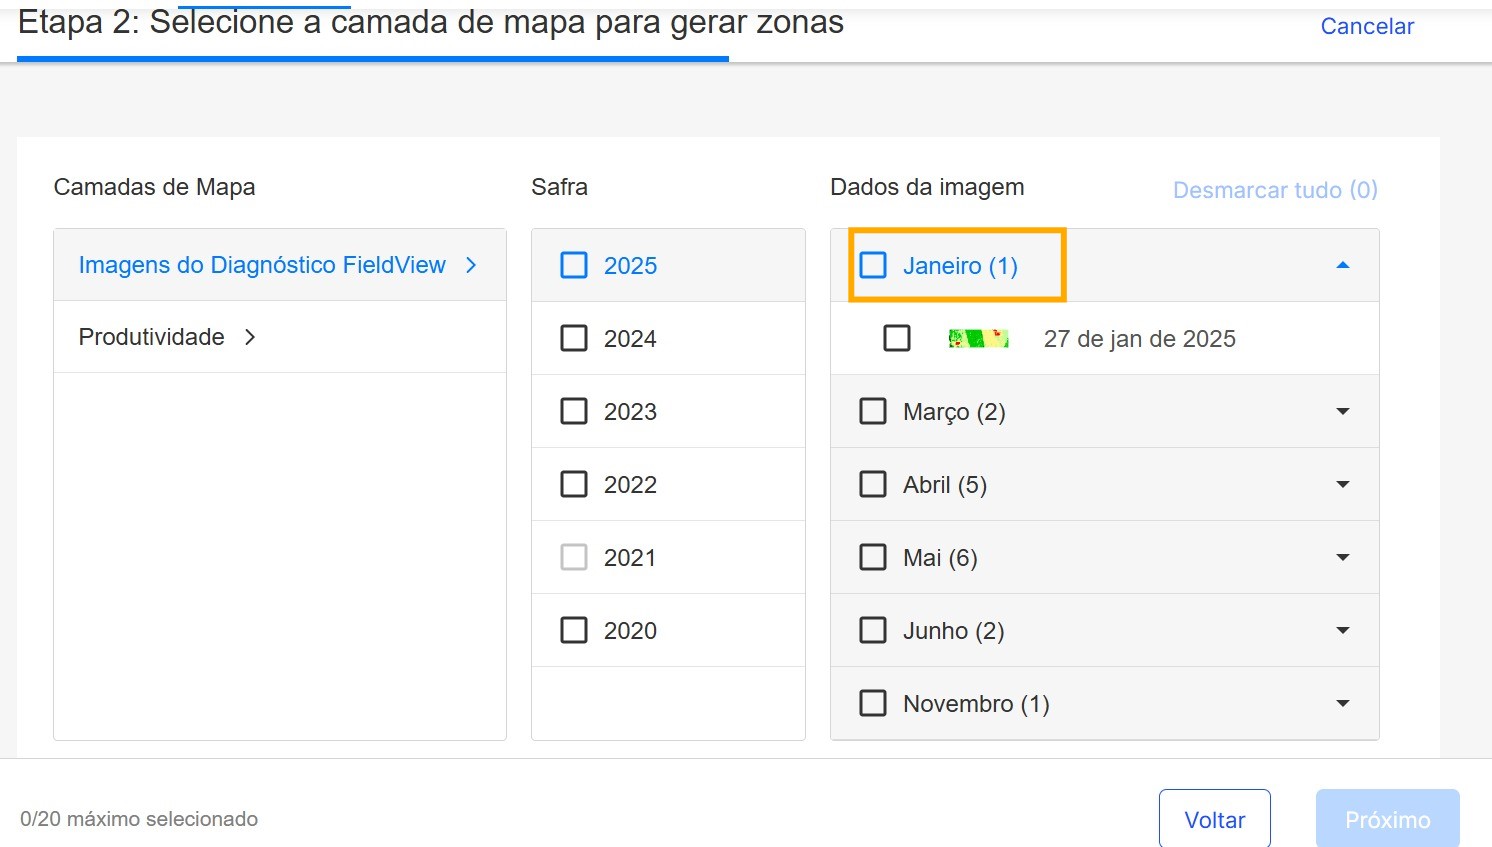Expand the Junho (2) arrow
This screenshot has height=847, width=1492.
(x=1342, y=631)
